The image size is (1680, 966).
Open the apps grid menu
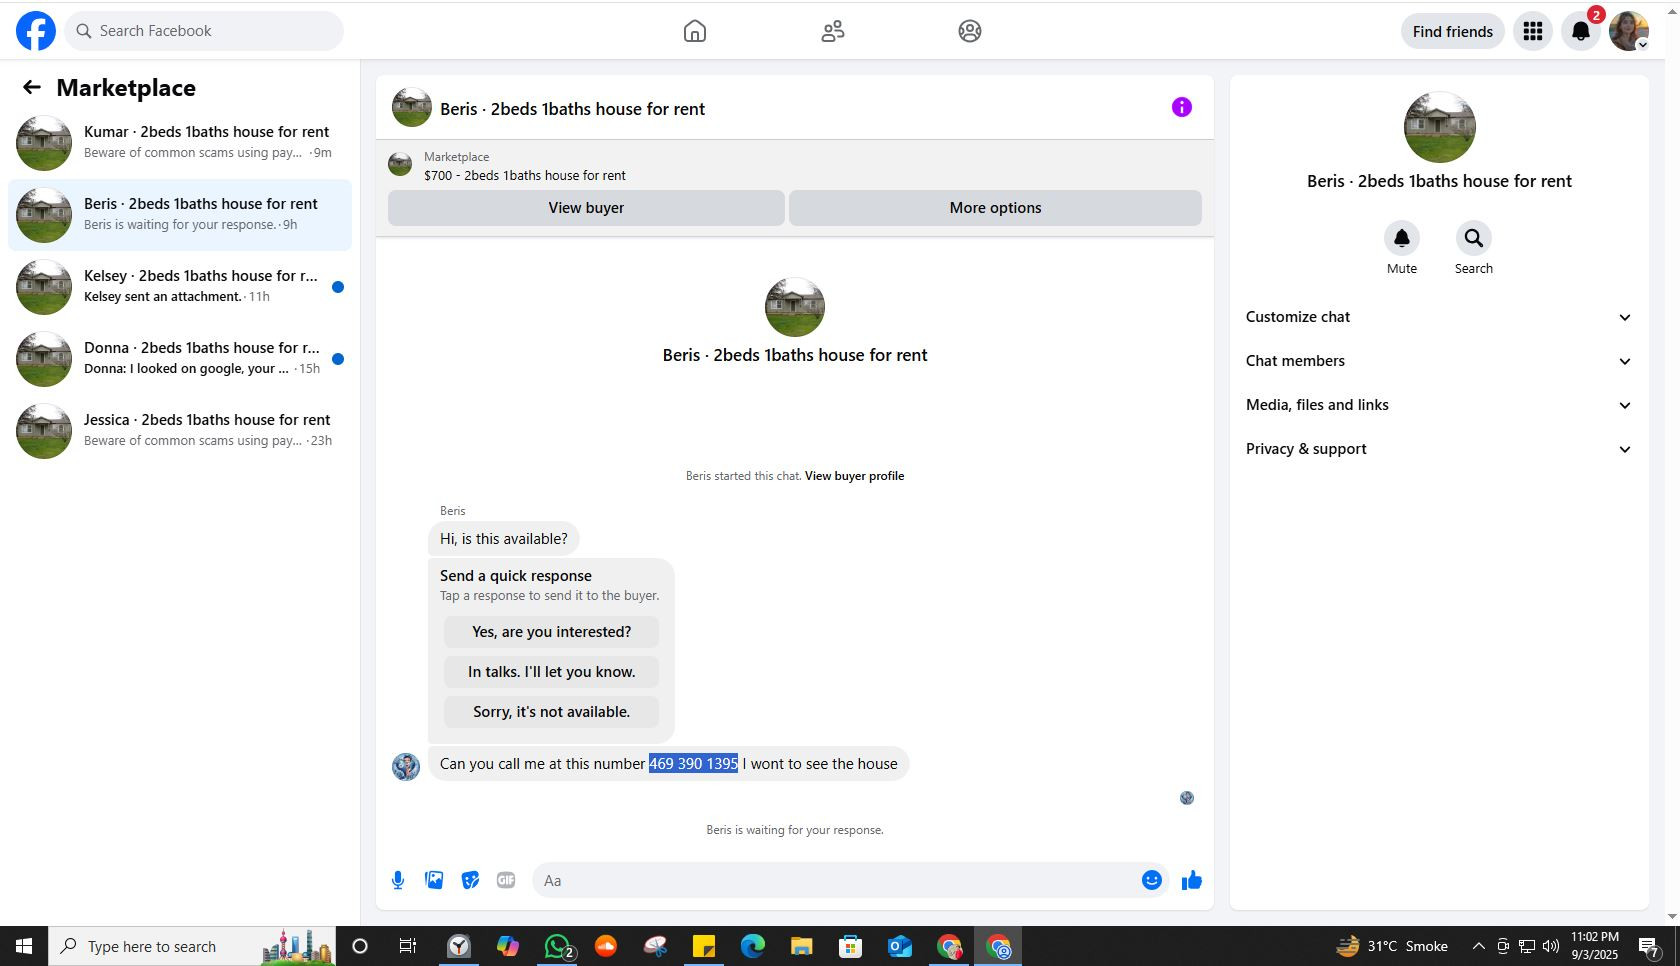point(1533,31)
